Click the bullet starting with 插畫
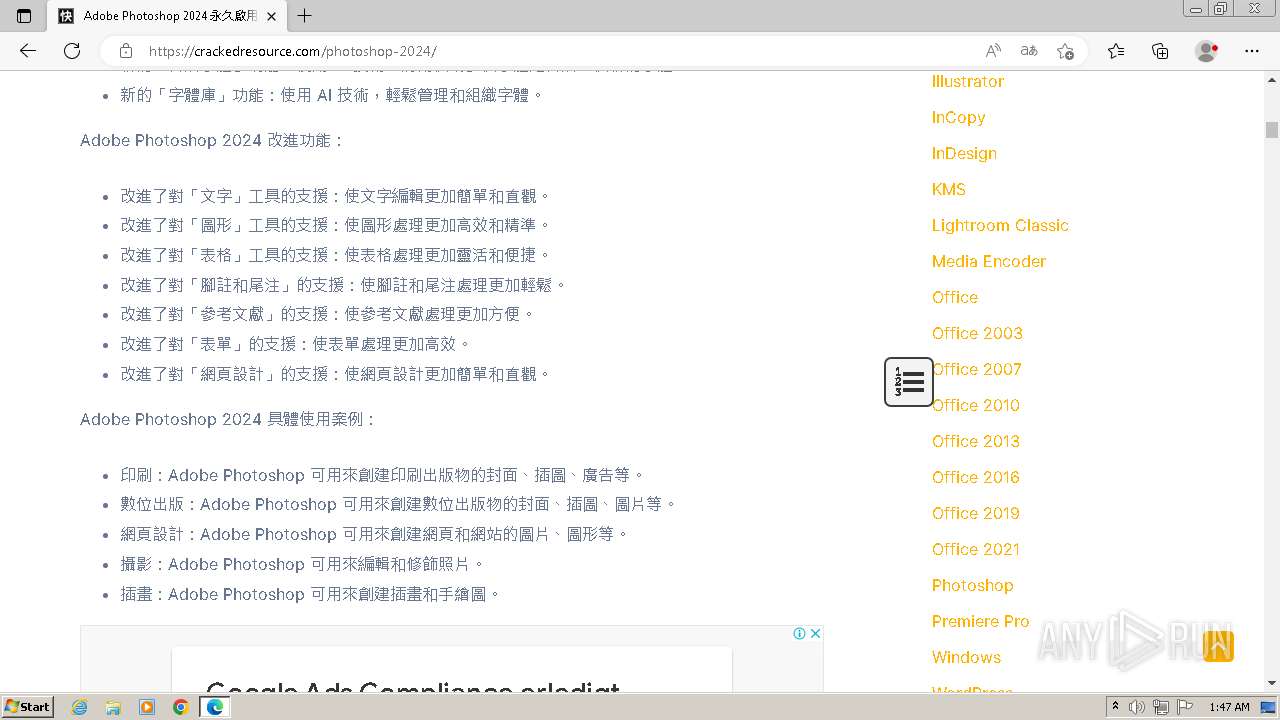Screen dimensions: 1280x720 tap(311, 594)
